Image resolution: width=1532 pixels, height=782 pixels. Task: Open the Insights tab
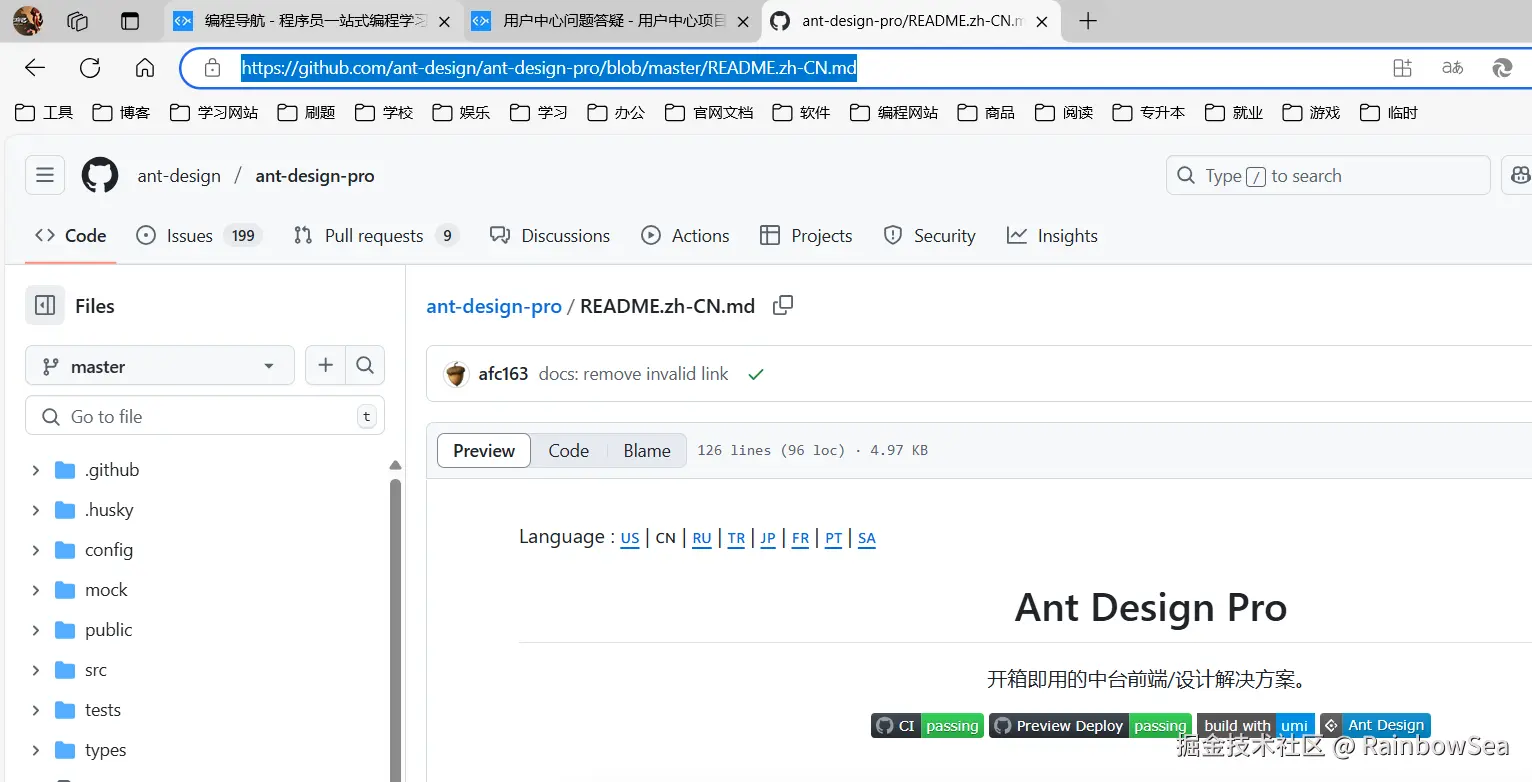[1052, 236]
